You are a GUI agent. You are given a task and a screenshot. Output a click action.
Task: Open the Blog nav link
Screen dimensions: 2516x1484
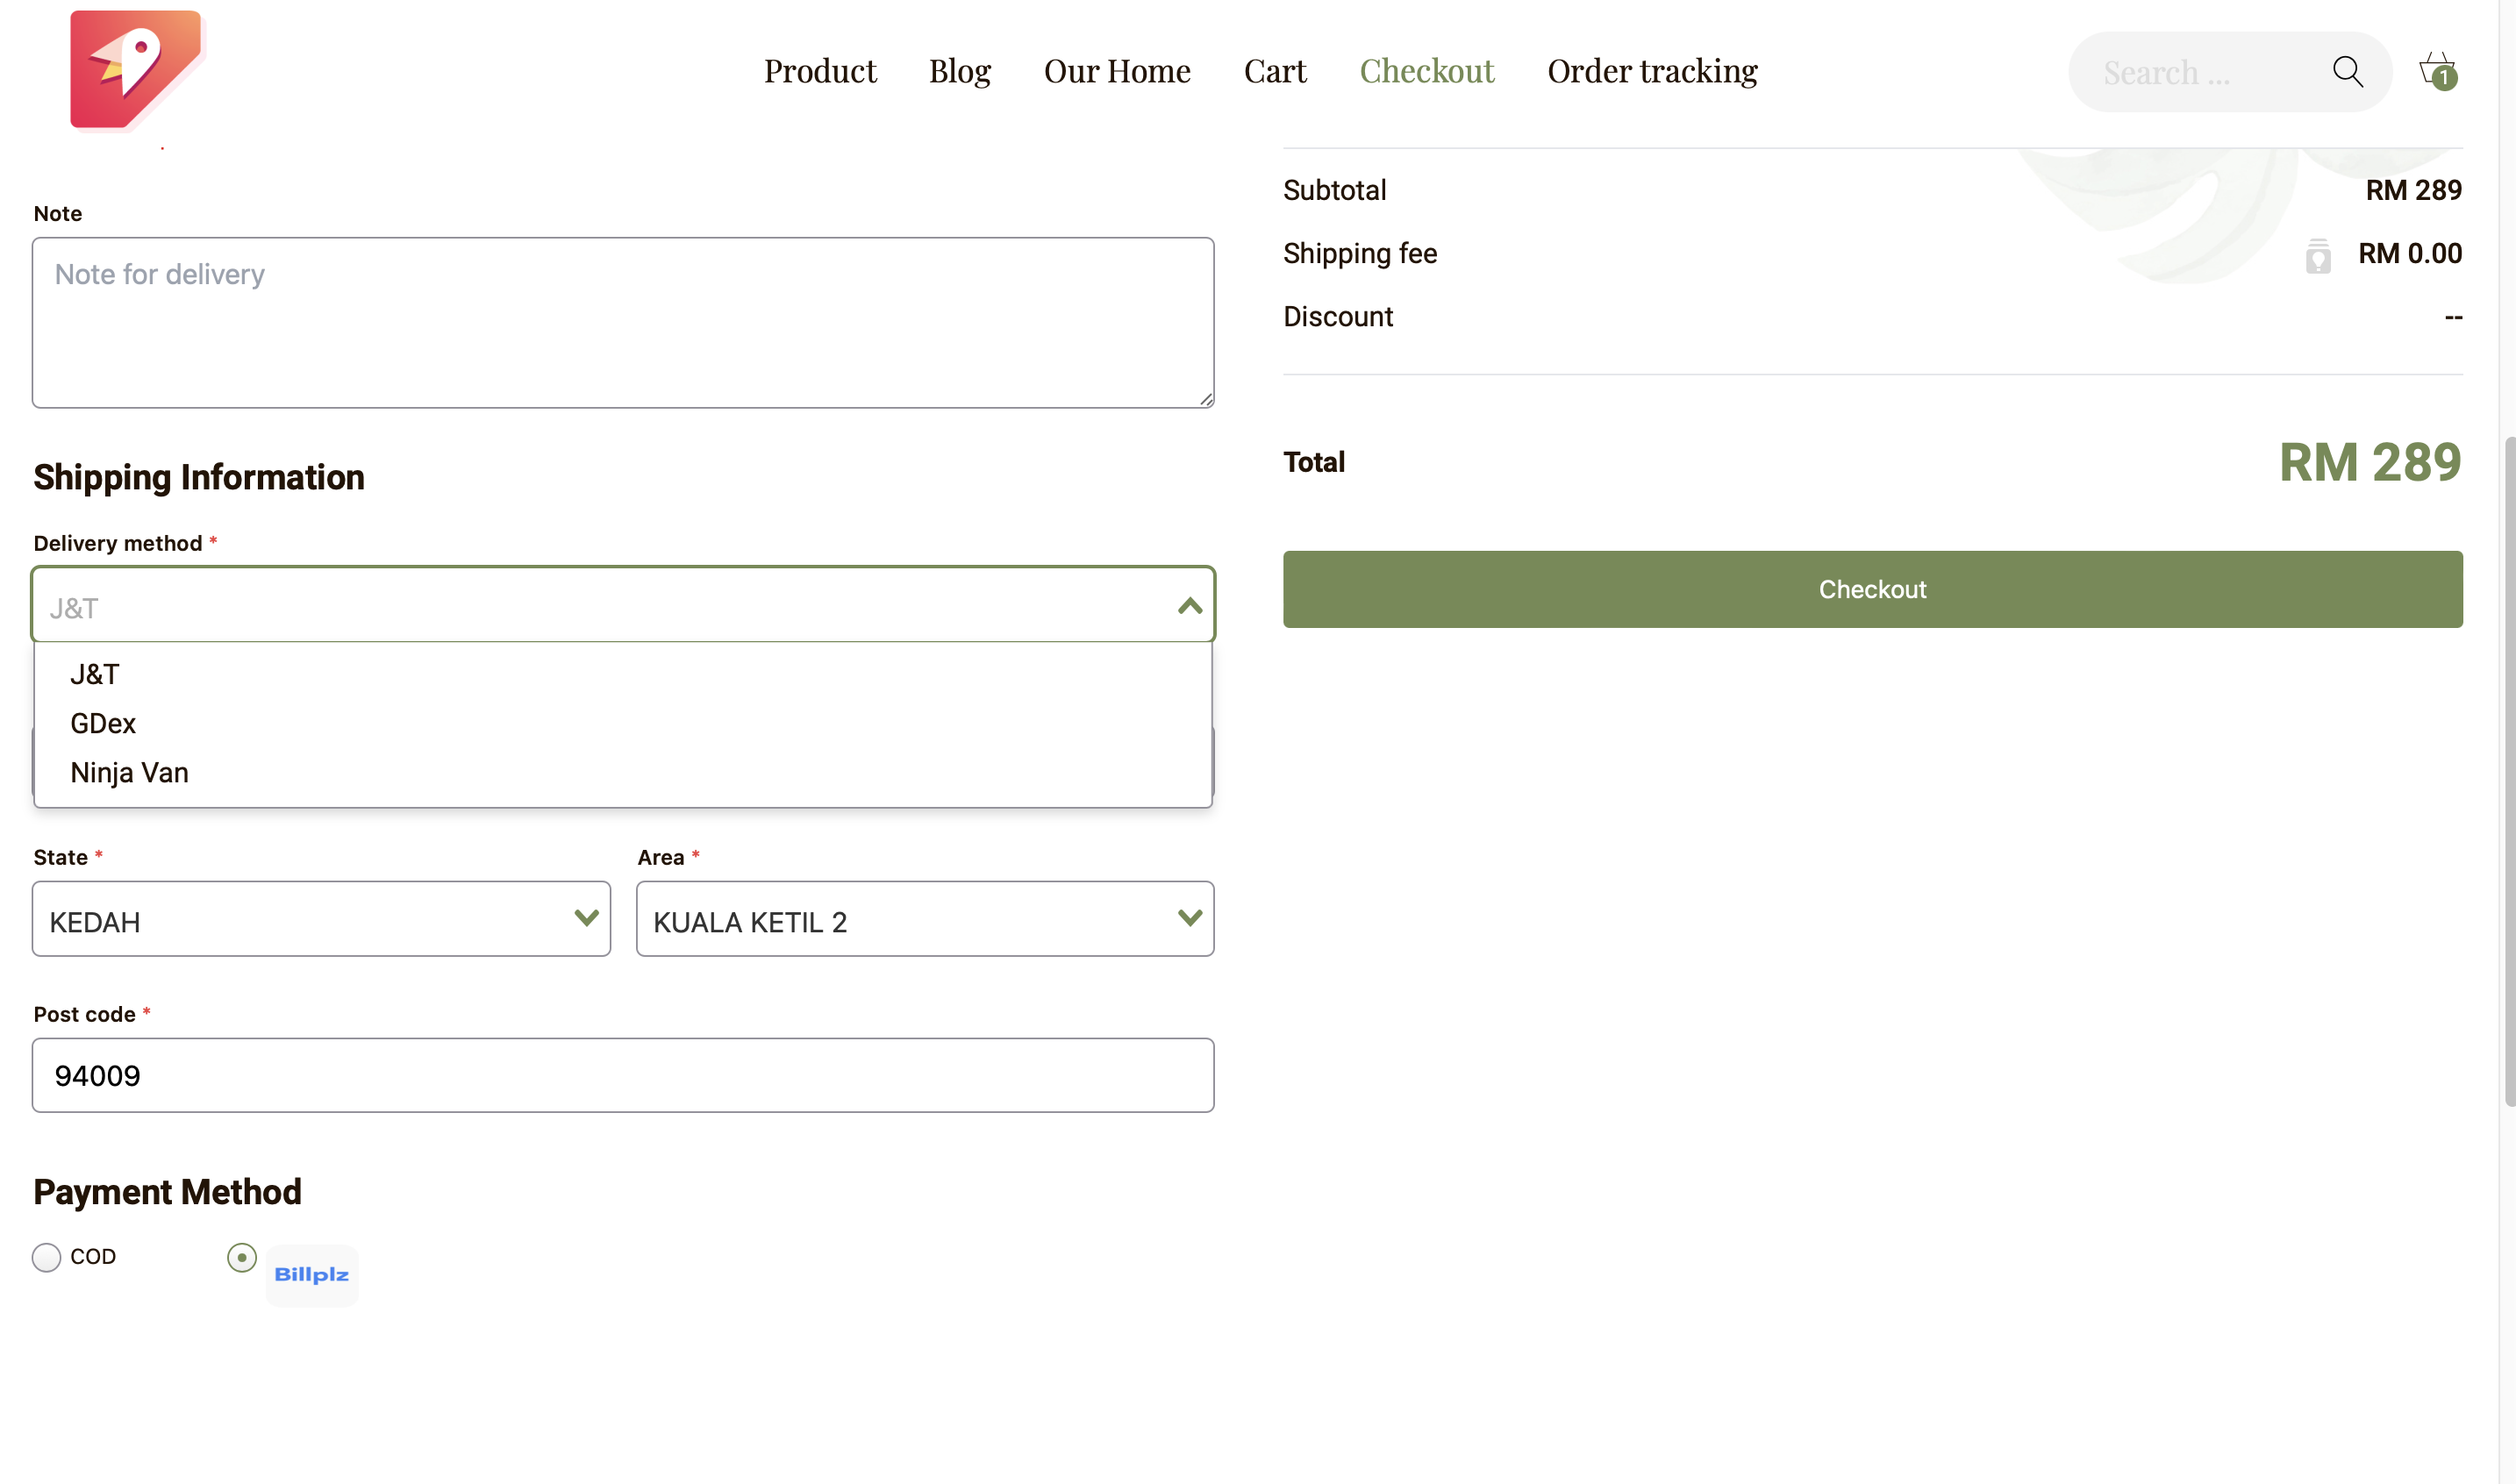click(959, 71)
